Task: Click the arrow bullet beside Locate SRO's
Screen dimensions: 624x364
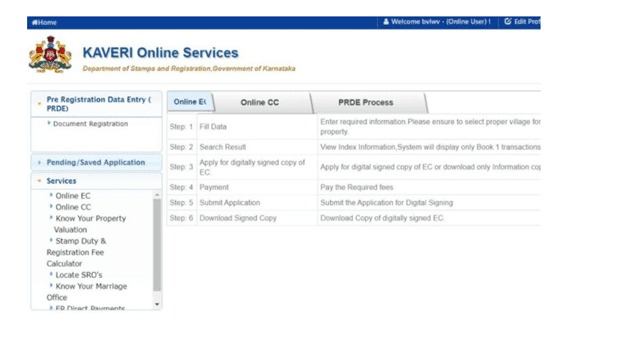Action: pos(51,274)
